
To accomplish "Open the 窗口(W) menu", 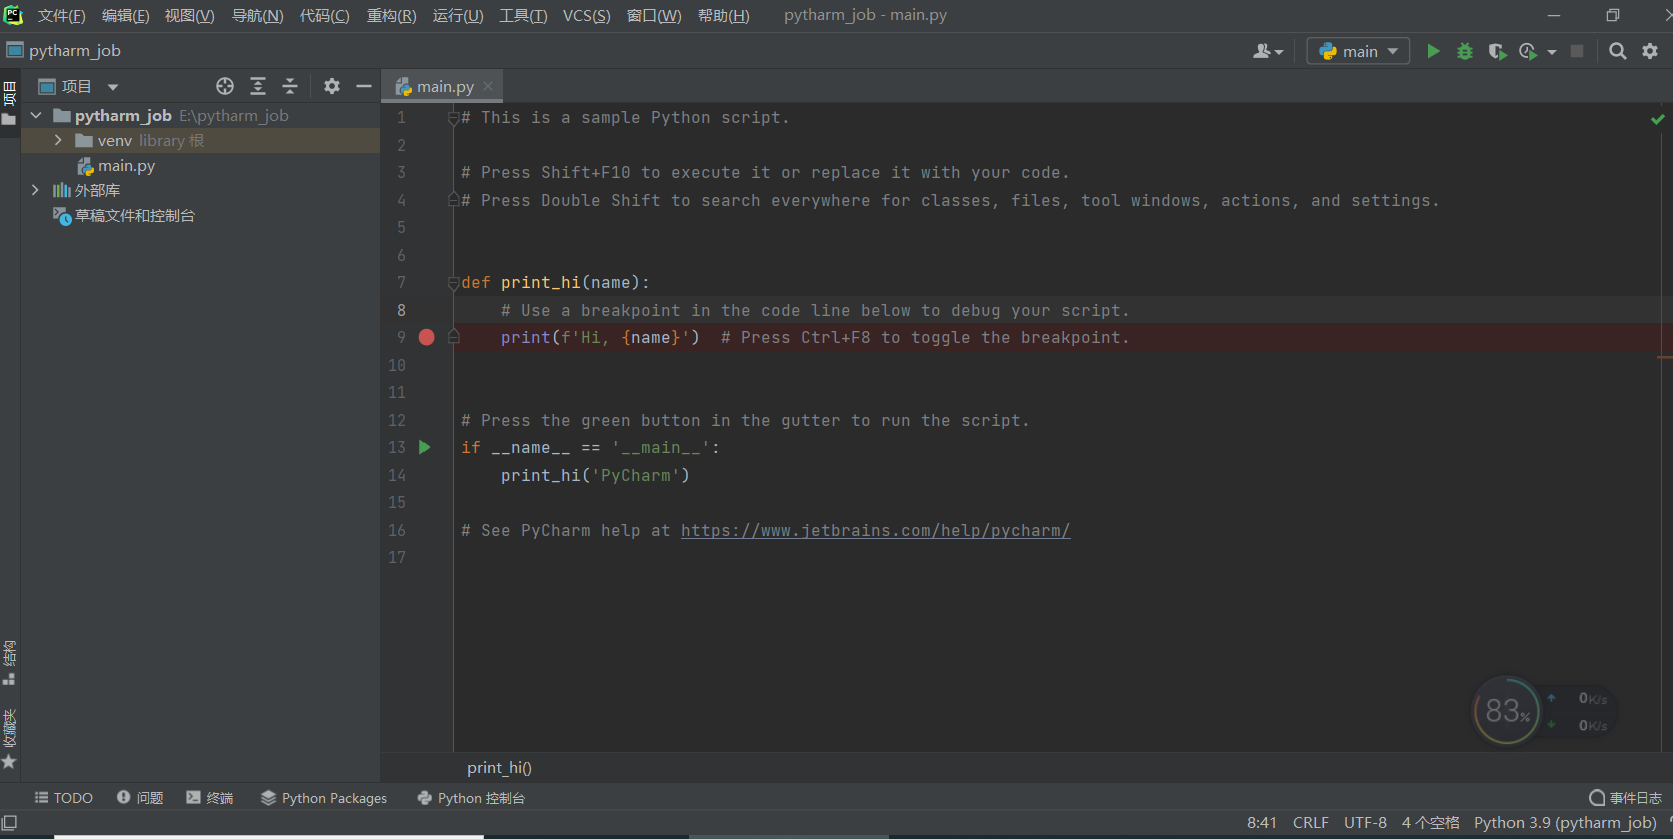I will point(654,15).
